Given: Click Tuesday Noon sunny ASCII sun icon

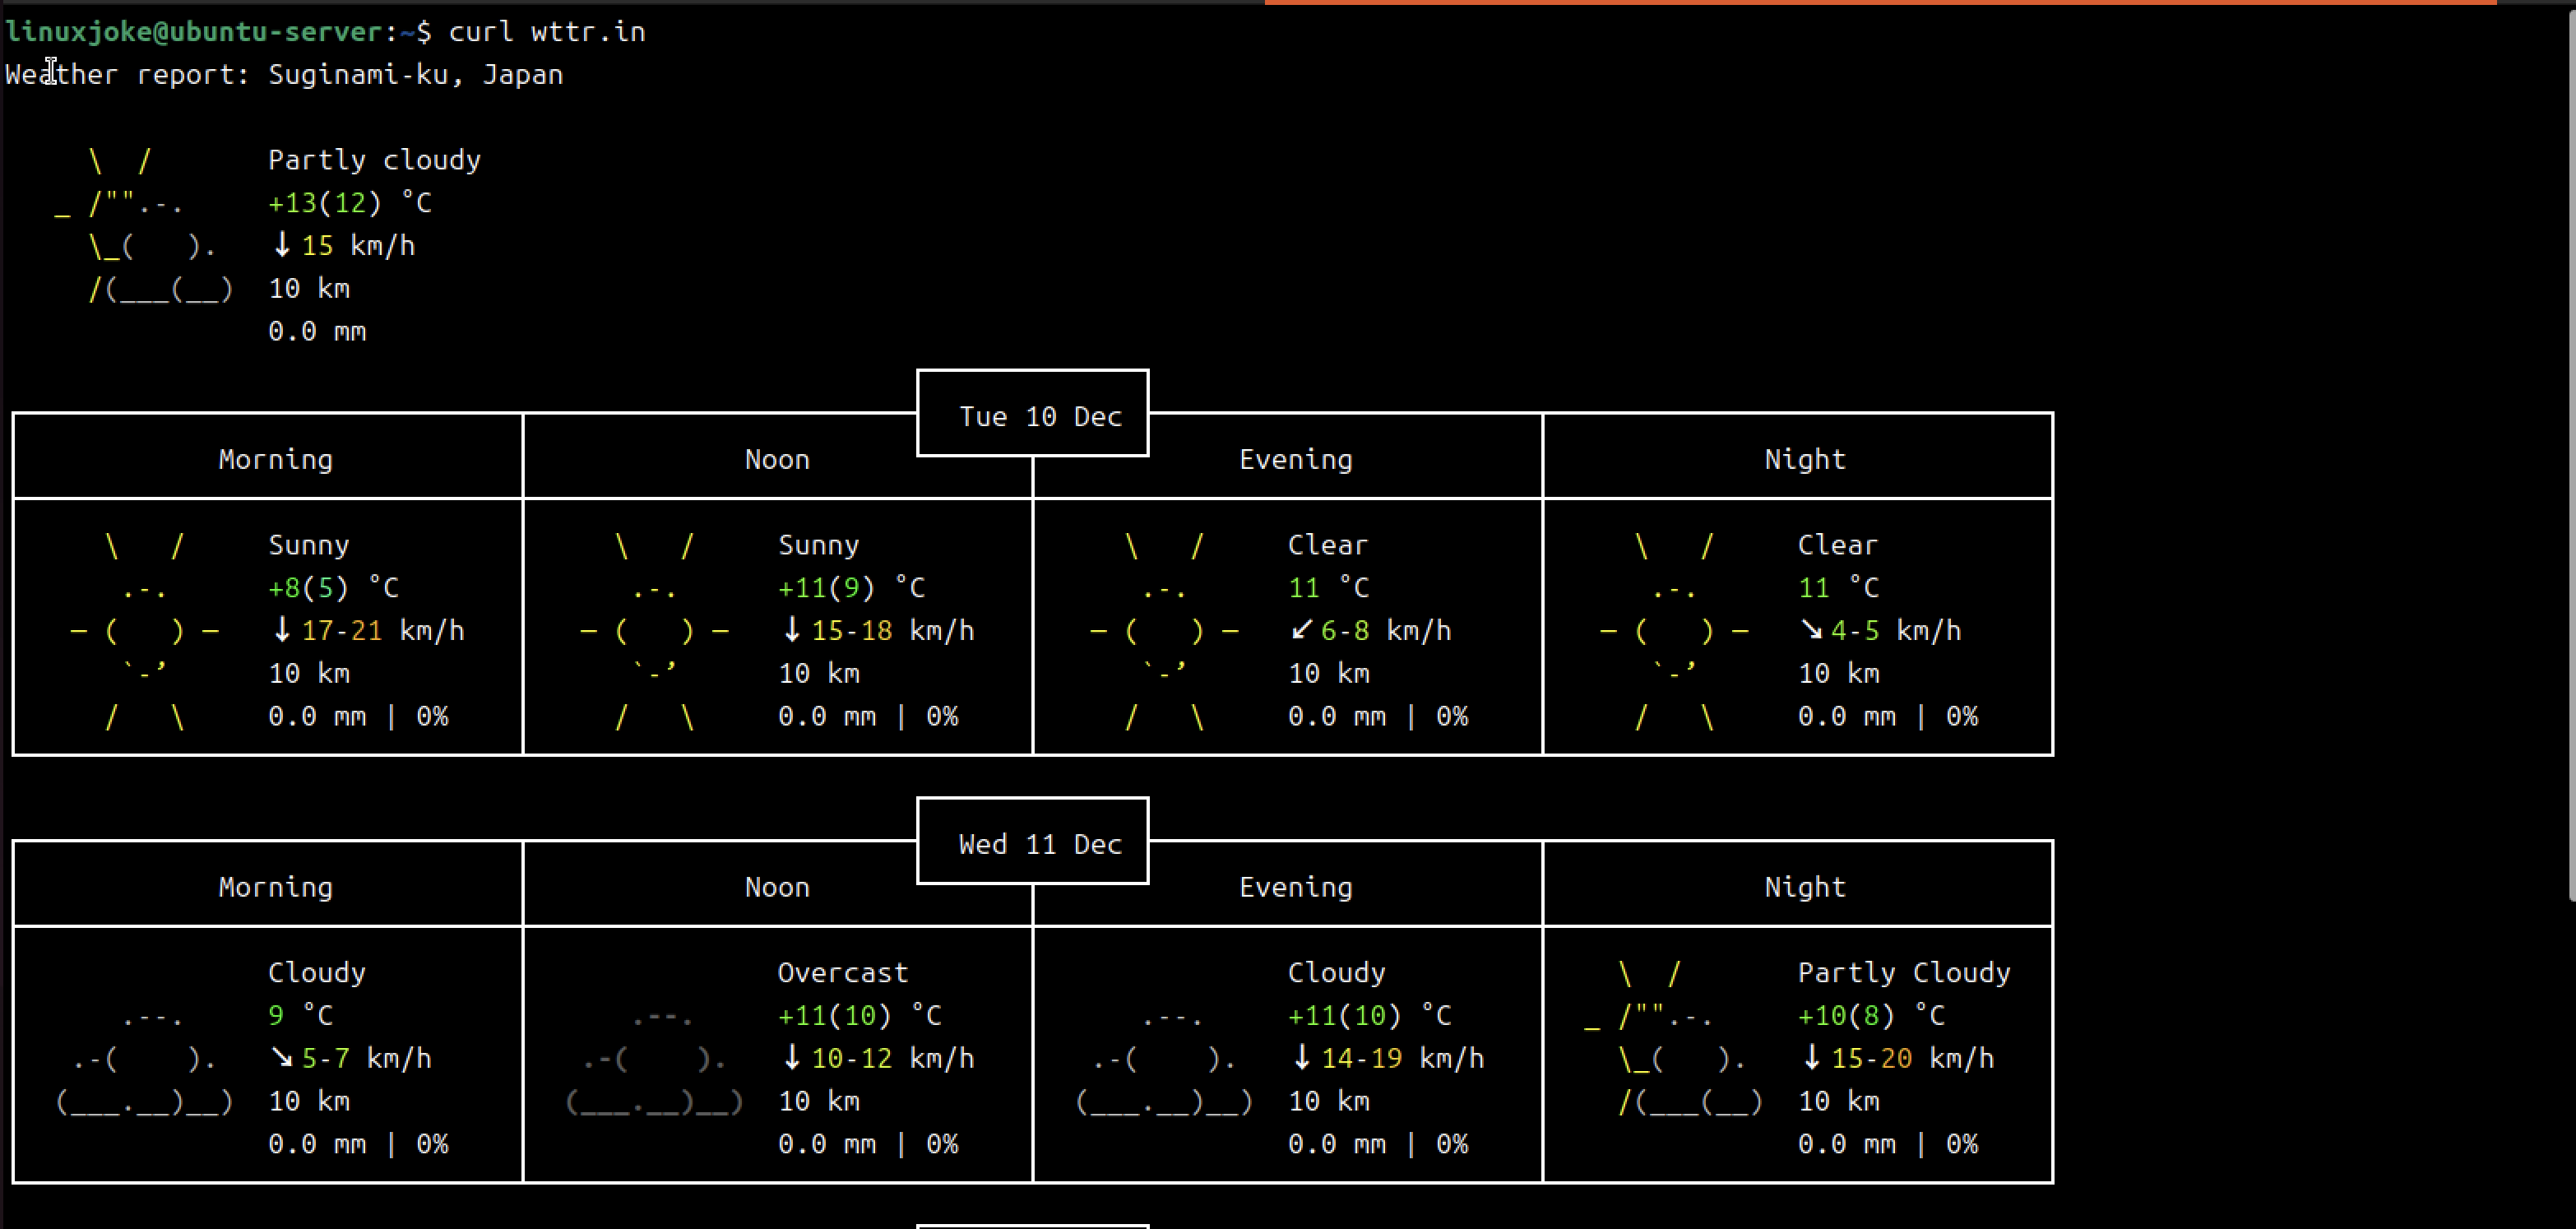Looking at the screenshot, I should click(655, 631).
